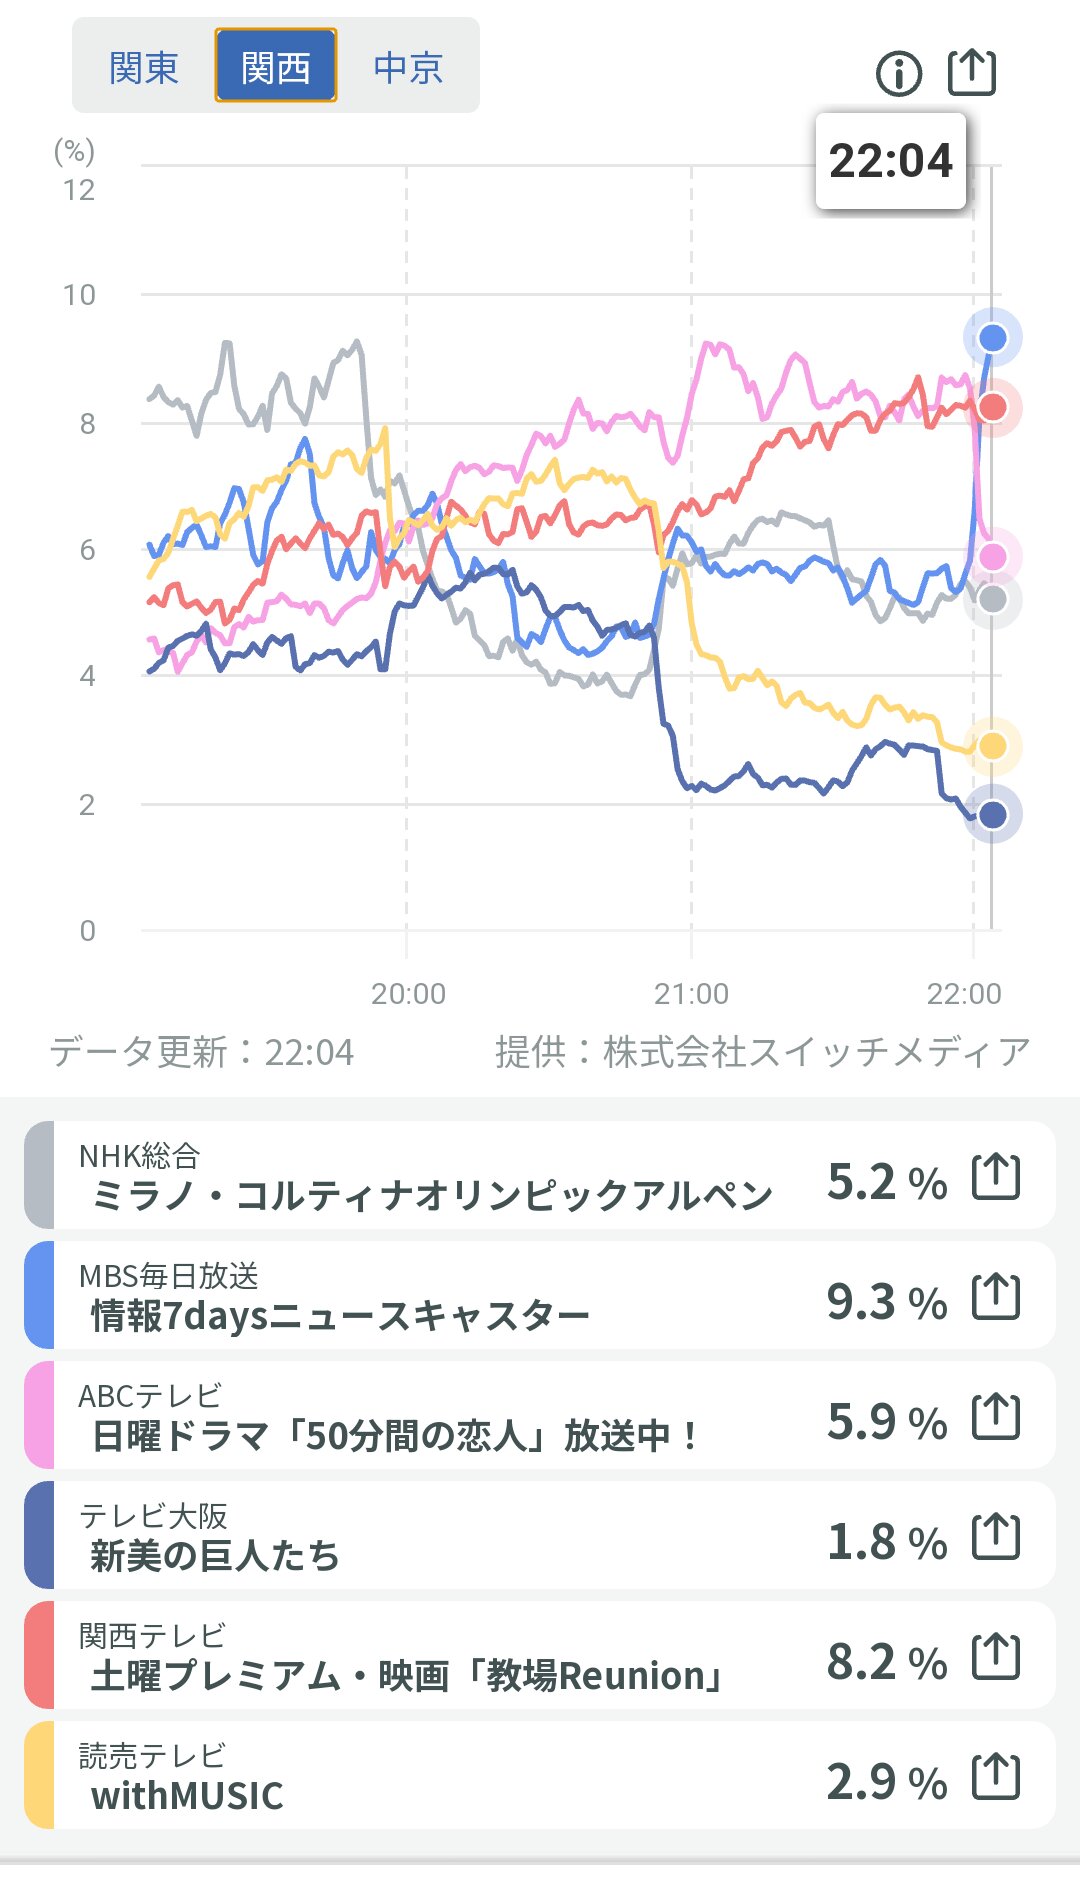Click the pink ABCテレビ color bar
Screen dimensions: 1080x1896
38,1415
